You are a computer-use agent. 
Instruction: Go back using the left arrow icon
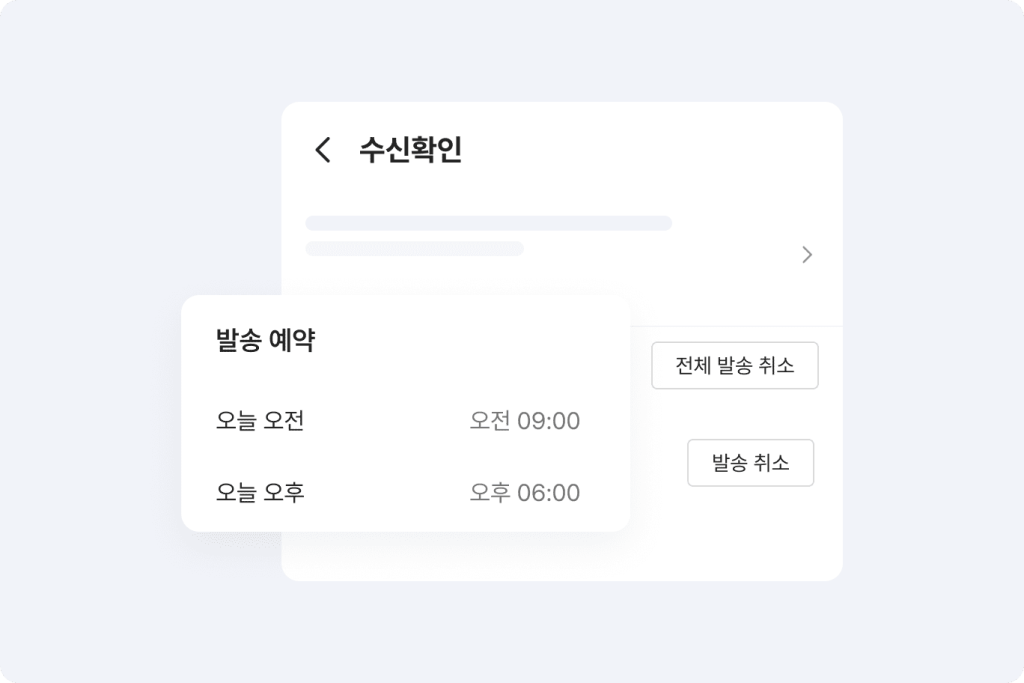click(322, 151)
